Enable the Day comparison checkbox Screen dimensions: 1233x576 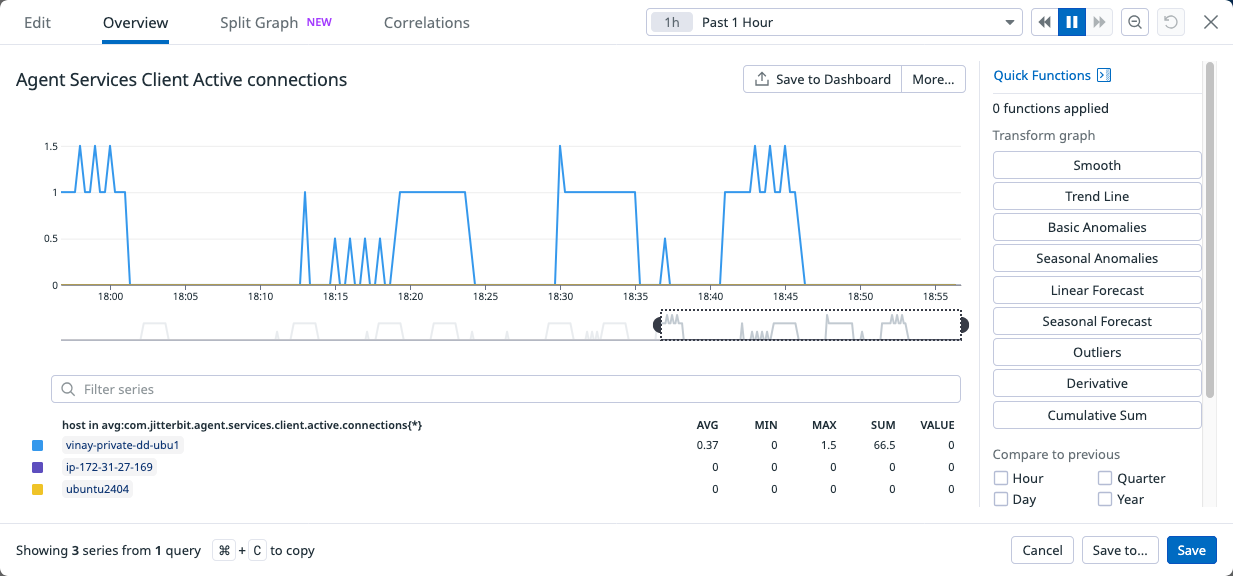pos(1000,499)
